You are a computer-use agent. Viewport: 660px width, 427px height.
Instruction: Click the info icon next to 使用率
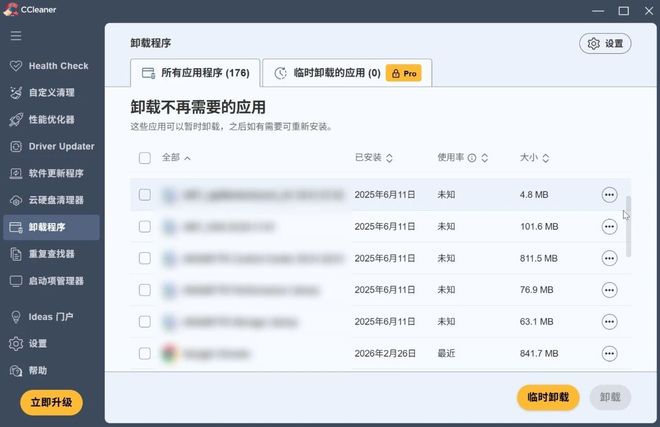[472, 158]
